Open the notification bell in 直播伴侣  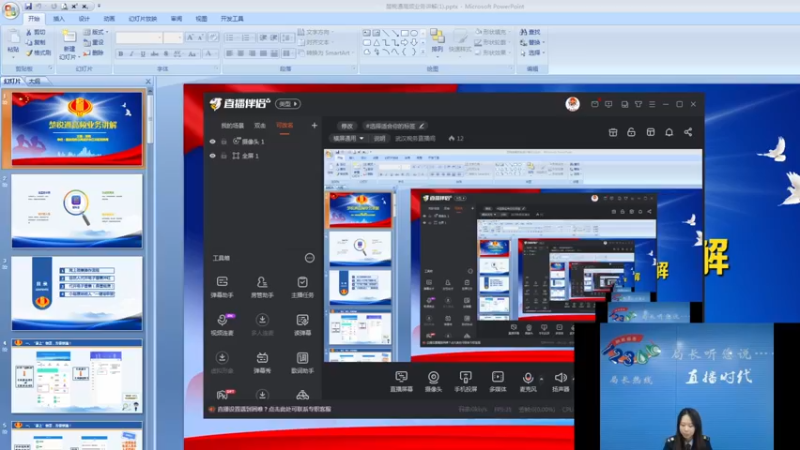tap(669, 132)
